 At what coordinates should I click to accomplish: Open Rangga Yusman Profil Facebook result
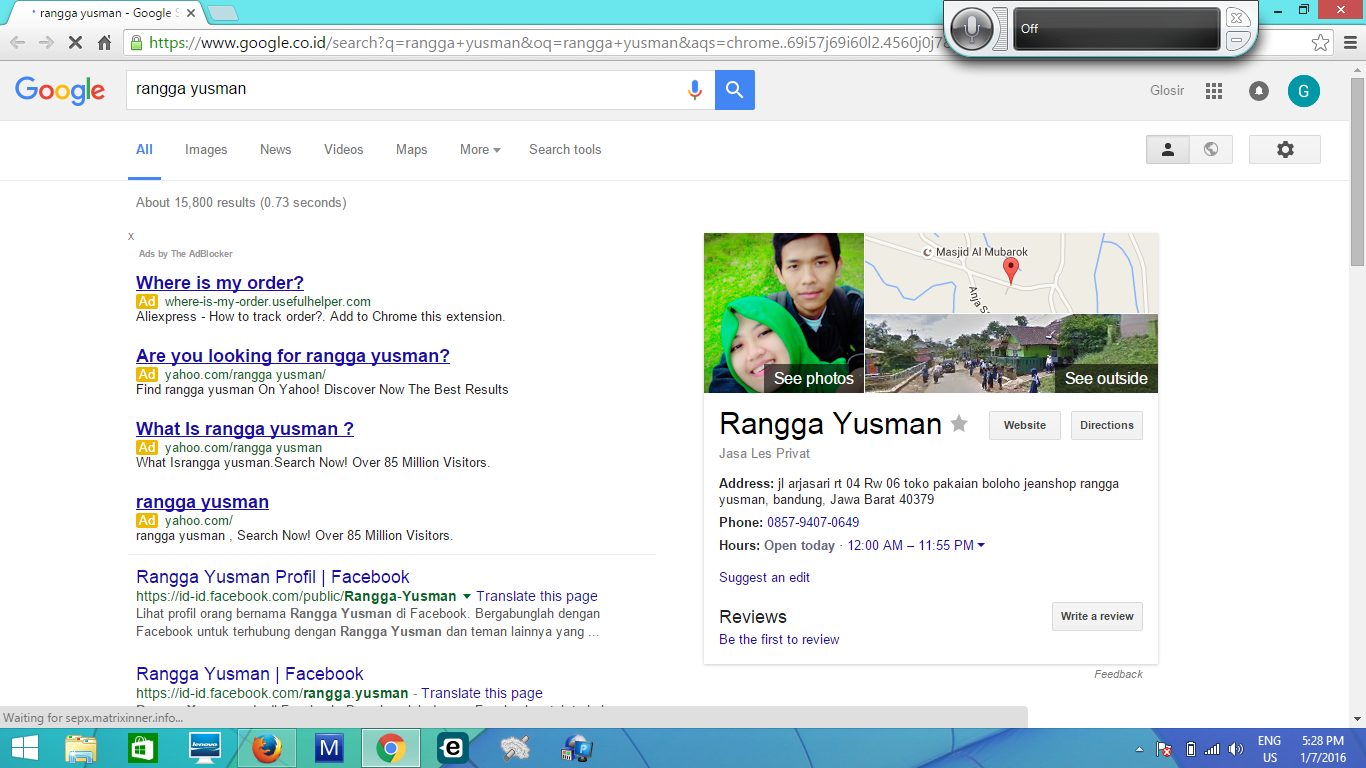click(273, 577)
